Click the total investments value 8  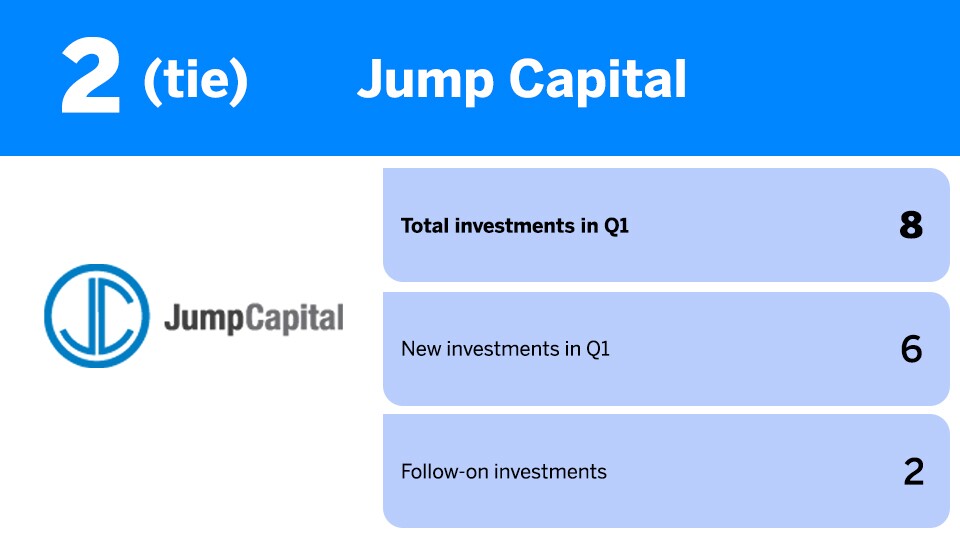(910, 226)
